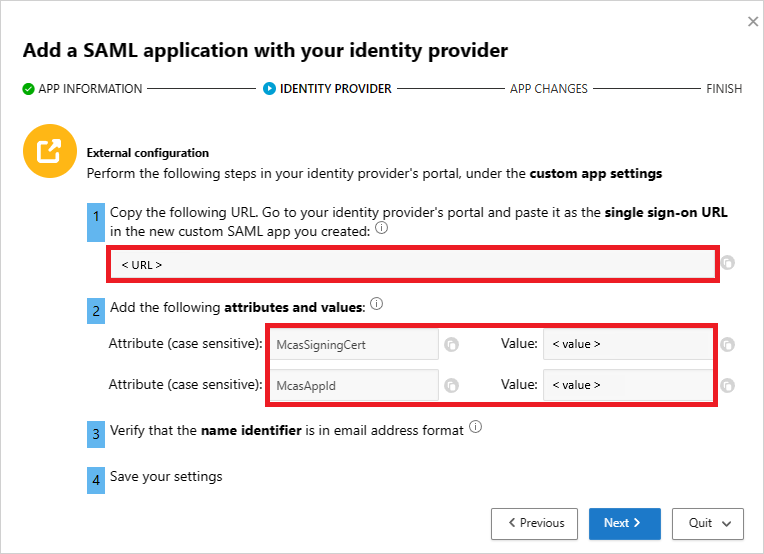Viewport: 764px width, 554px height.
Task: Close the SAML application dialog
Action: pyautogui.click(x=753, y=21)
